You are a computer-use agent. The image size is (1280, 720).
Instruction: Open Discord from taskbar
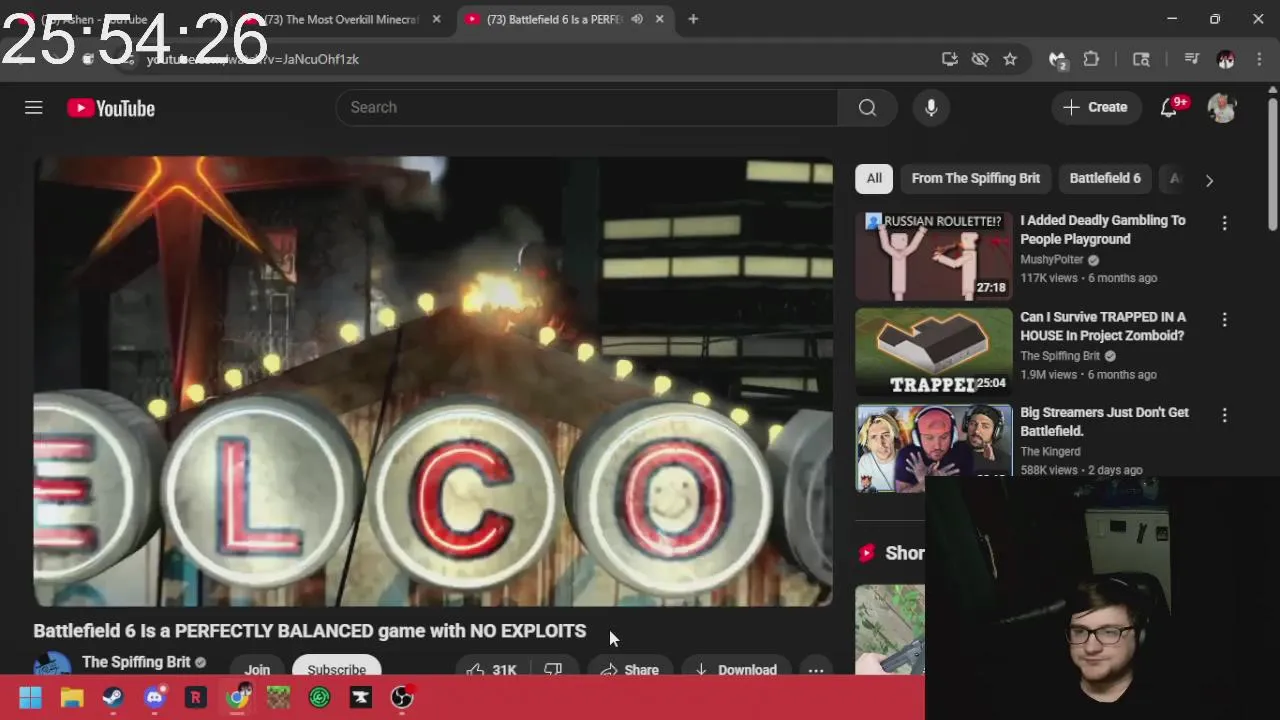154,698
